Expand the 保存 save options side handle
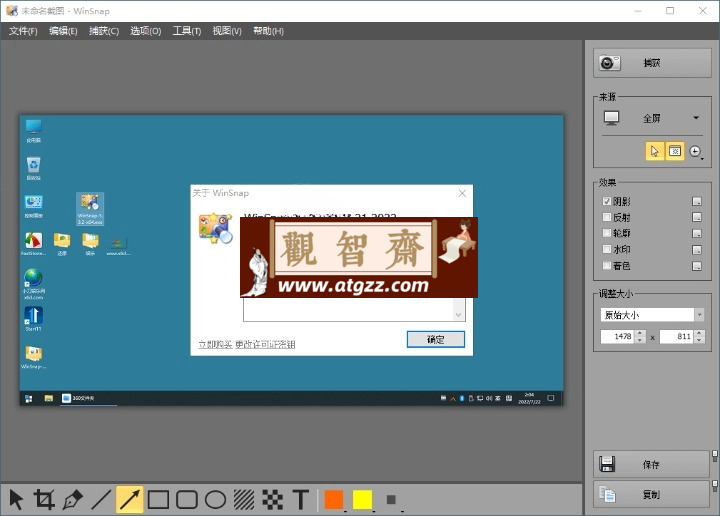This screenshot has width=720, height=516. tap(714, 456)
